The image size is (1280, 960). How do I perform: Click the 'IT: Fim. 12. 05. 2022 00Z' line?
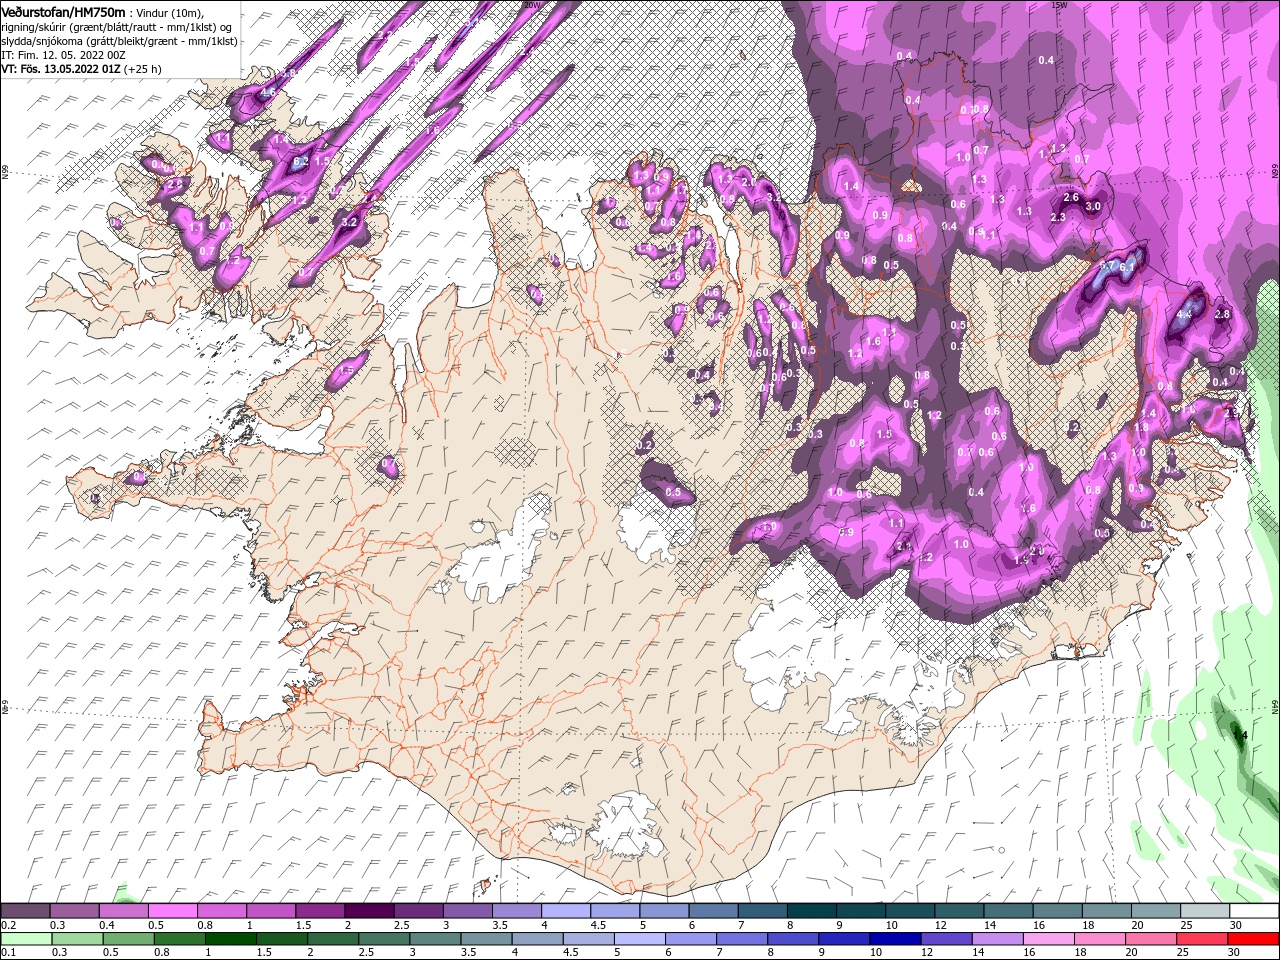coord(61,55)
